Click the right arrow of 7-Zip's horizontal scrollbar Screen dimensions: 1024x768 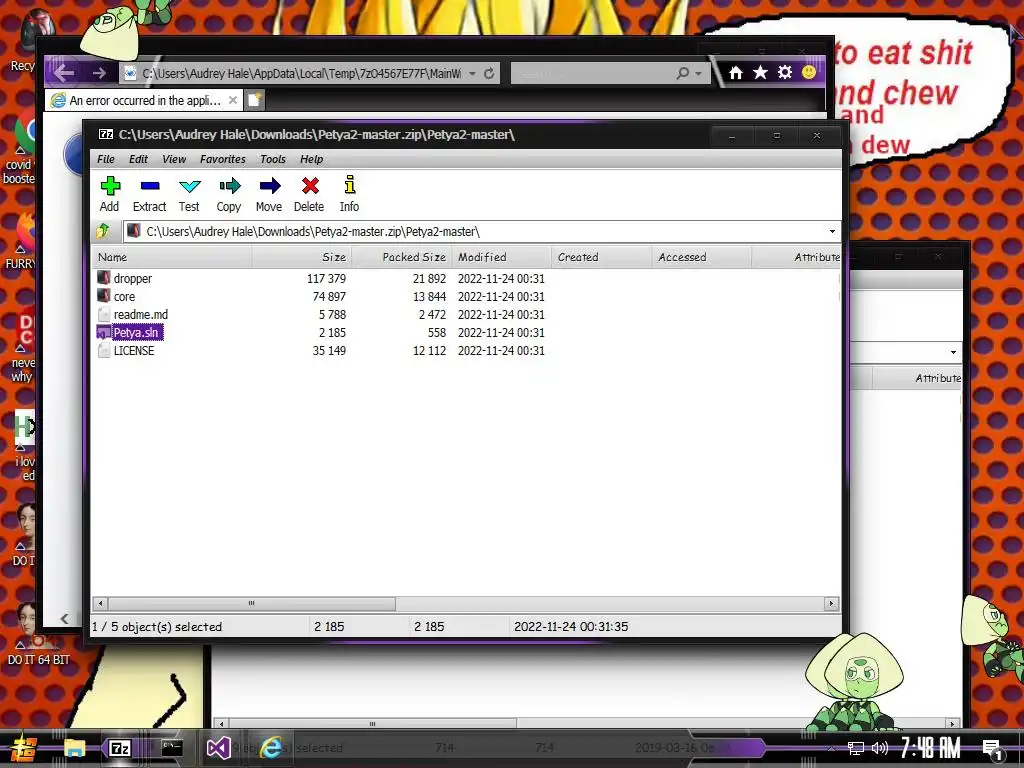(x=831, y=603)
